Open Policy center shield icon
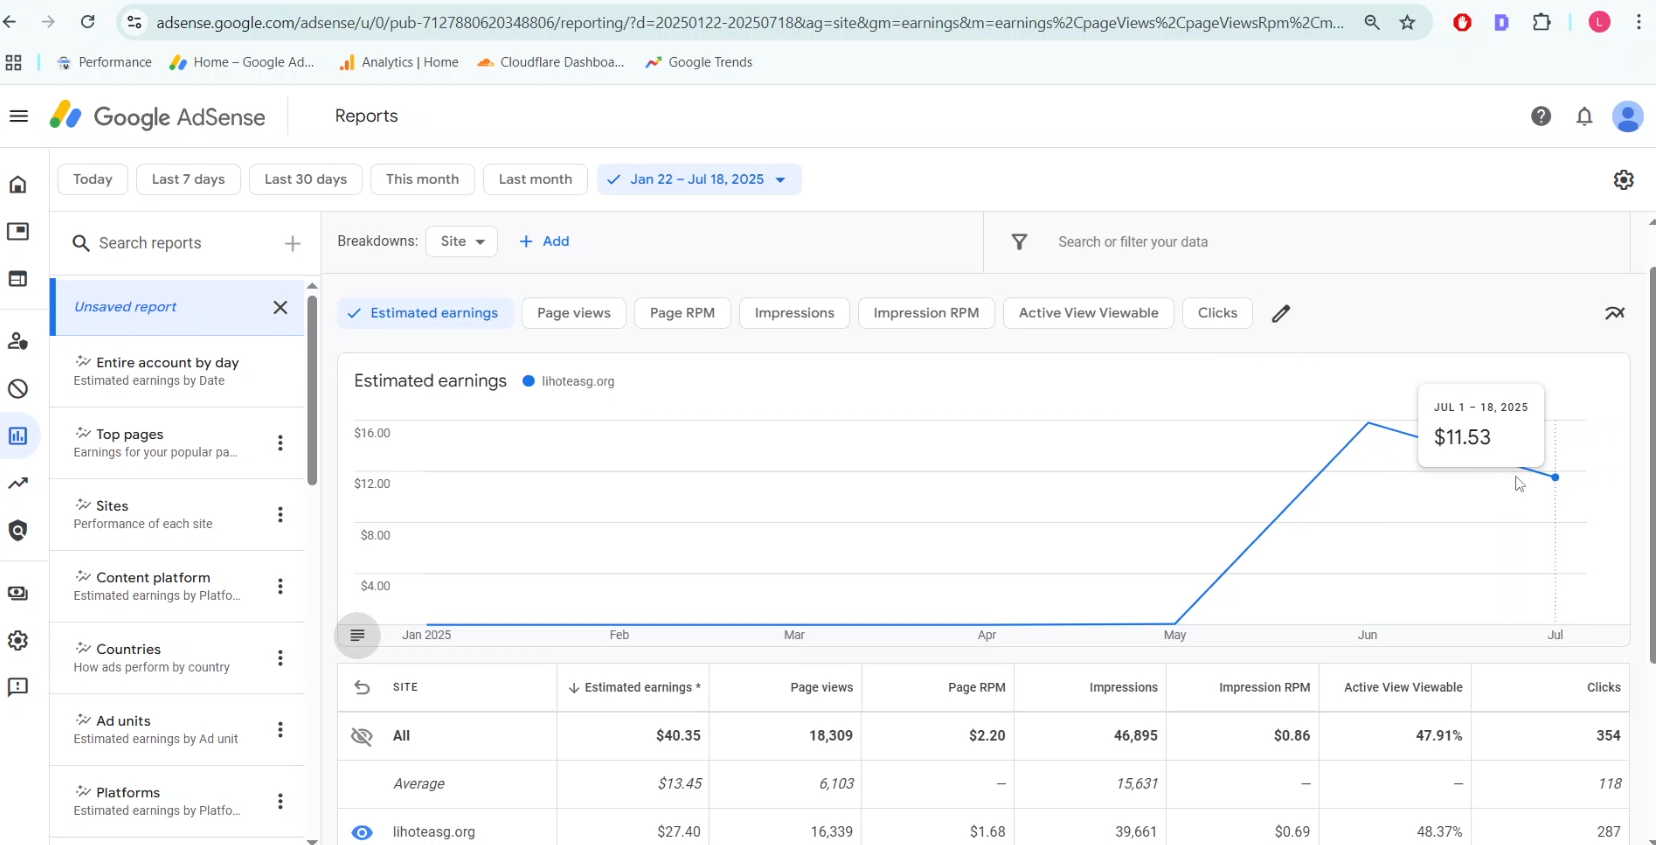 [x=18, y=530]
